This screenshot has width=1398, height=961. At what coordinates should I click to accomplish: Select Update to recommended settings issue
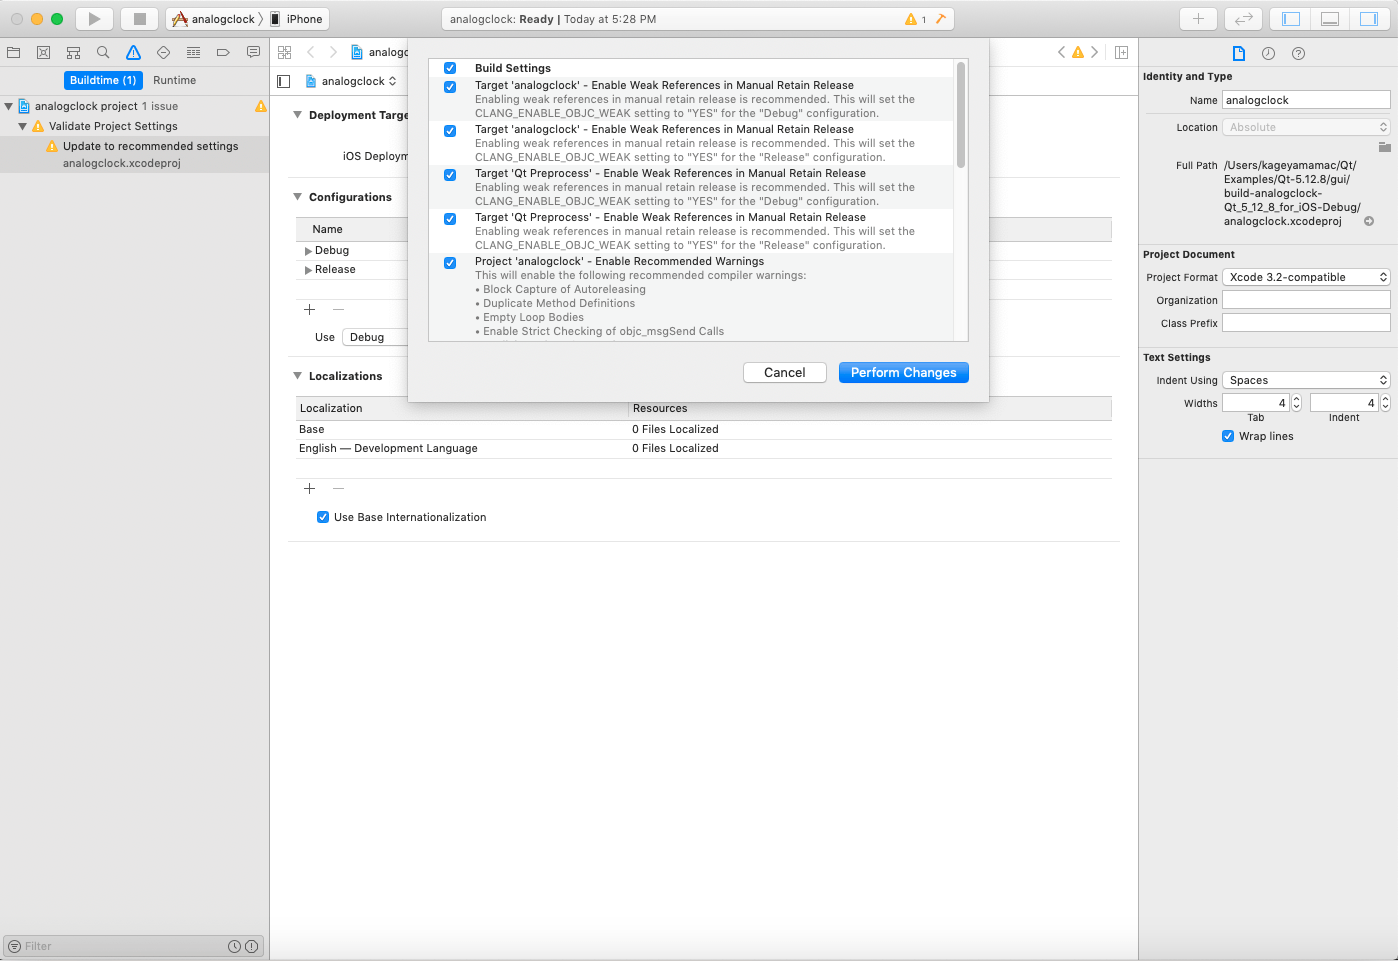tap(135, 154)
